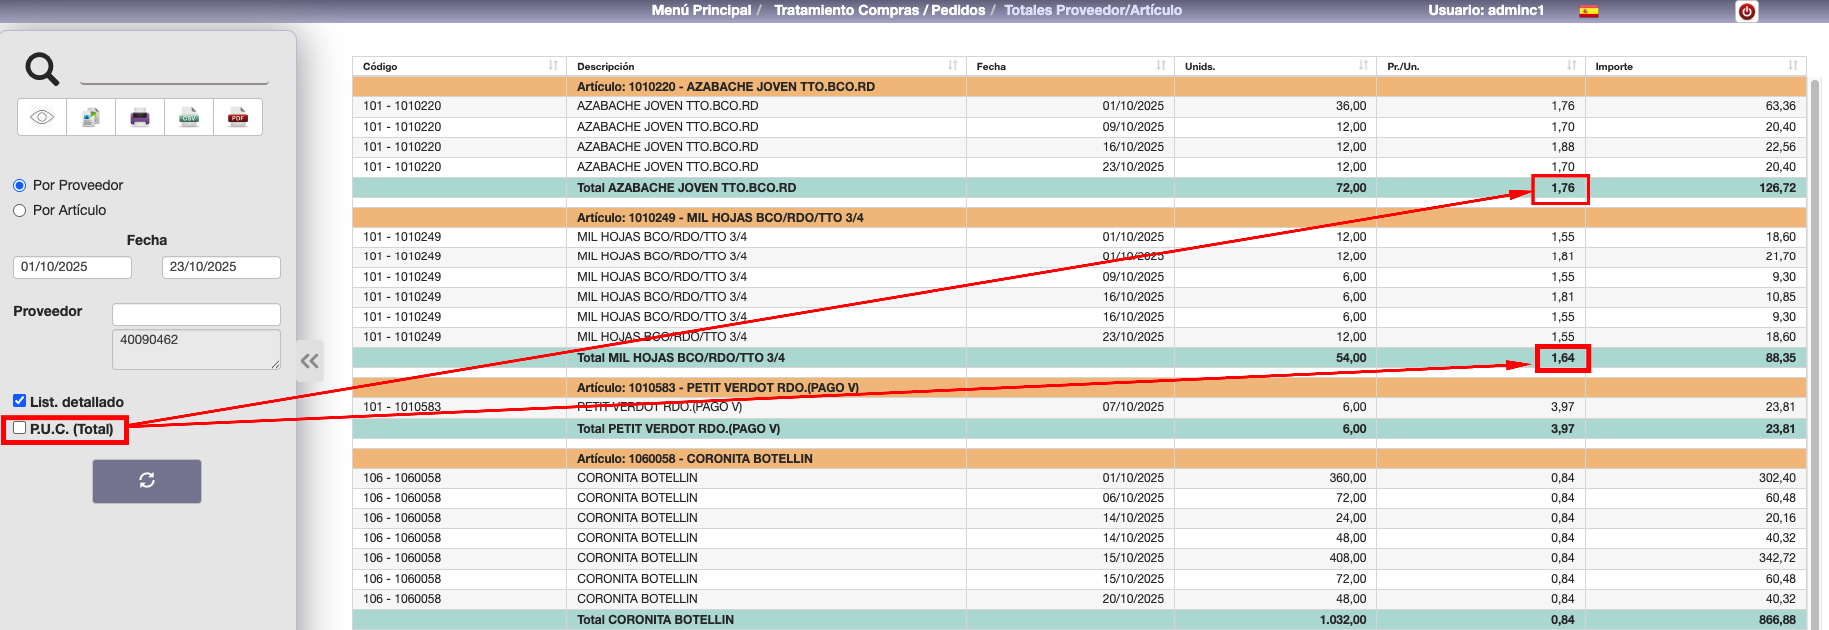Screen dimensions: 1829x630
Task: Go to Menú Principal breadcrumb
Action: click(701, 10)
